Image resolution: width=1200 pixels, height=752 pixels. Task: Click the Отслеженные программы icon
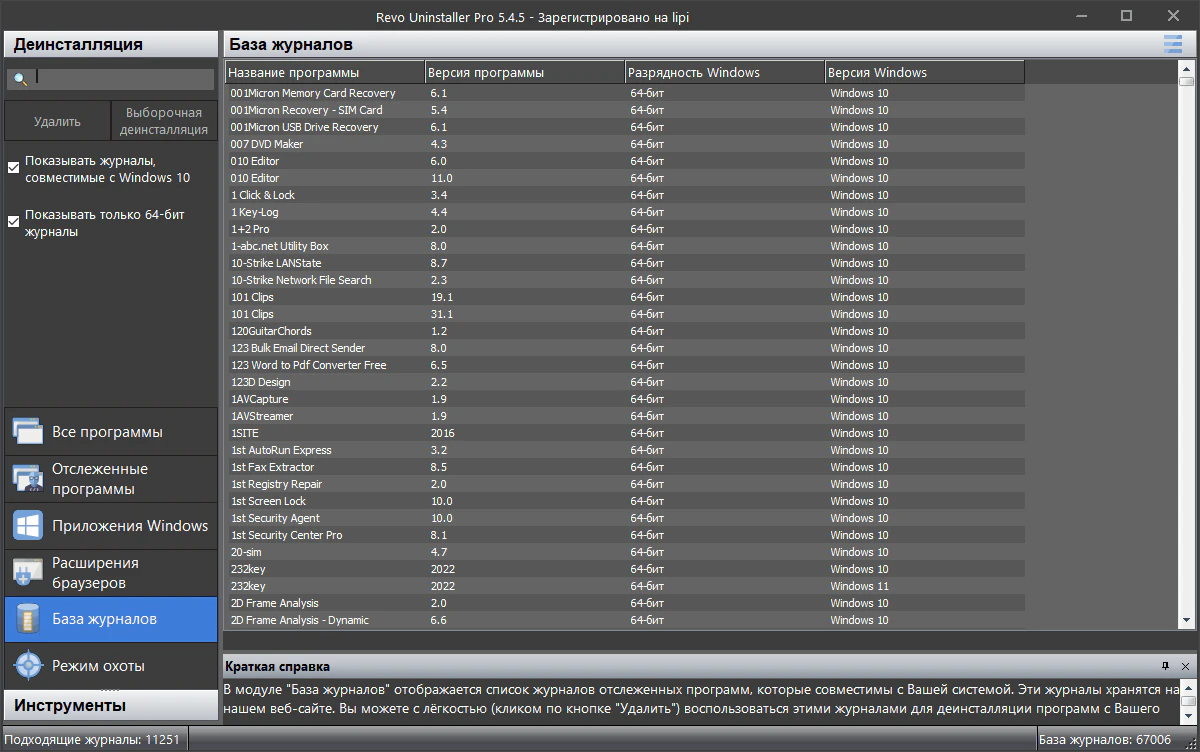tap(27, 479)
